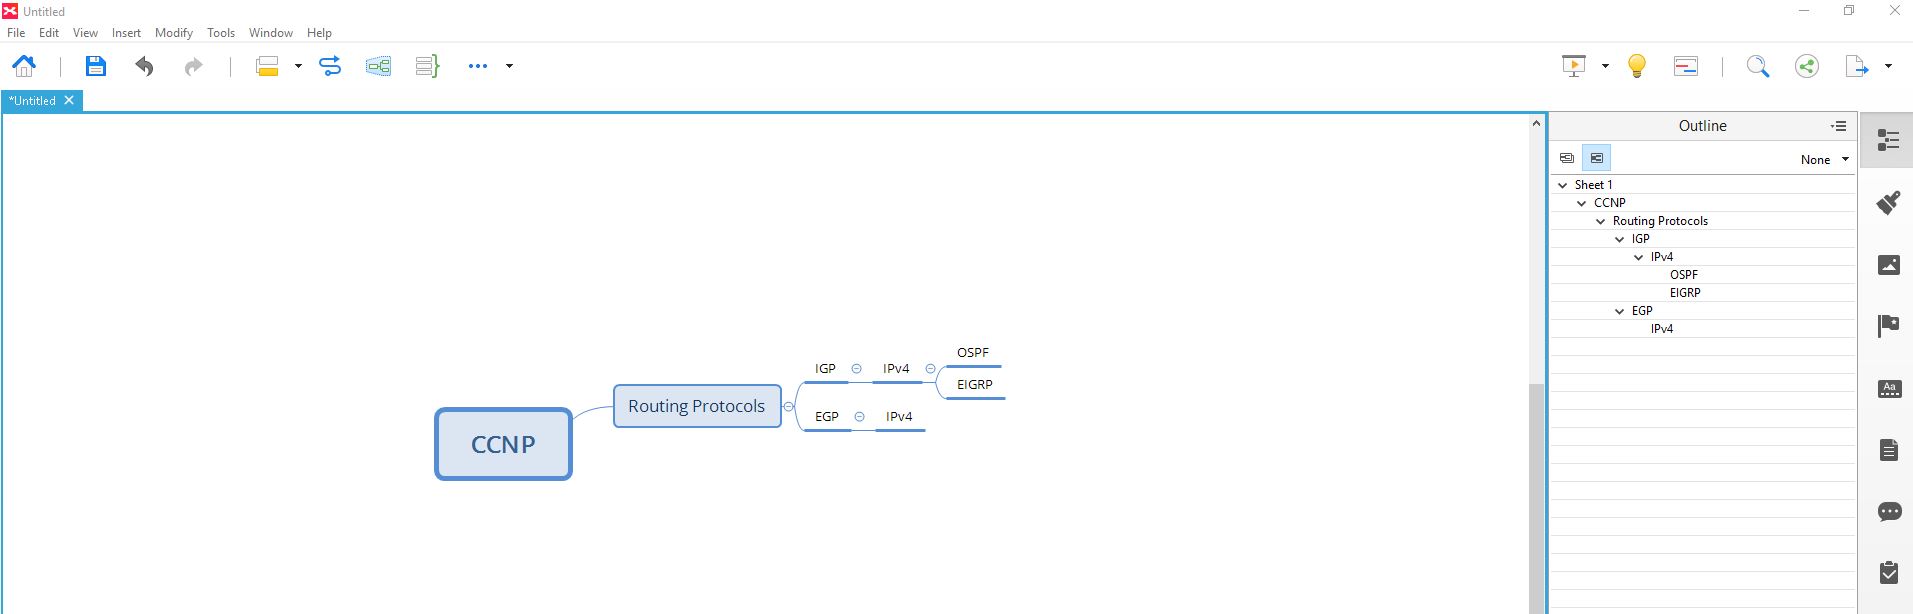The image size is (1913, 614).
Task: Open the Modify menu
Action: pos(174,33)
